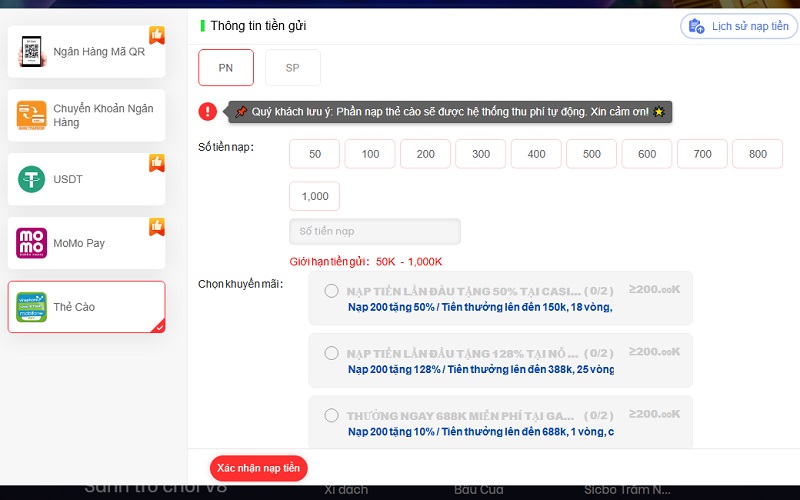Click the Số tiền nạp input field
The image size is (800, 500).
point(375,231)
